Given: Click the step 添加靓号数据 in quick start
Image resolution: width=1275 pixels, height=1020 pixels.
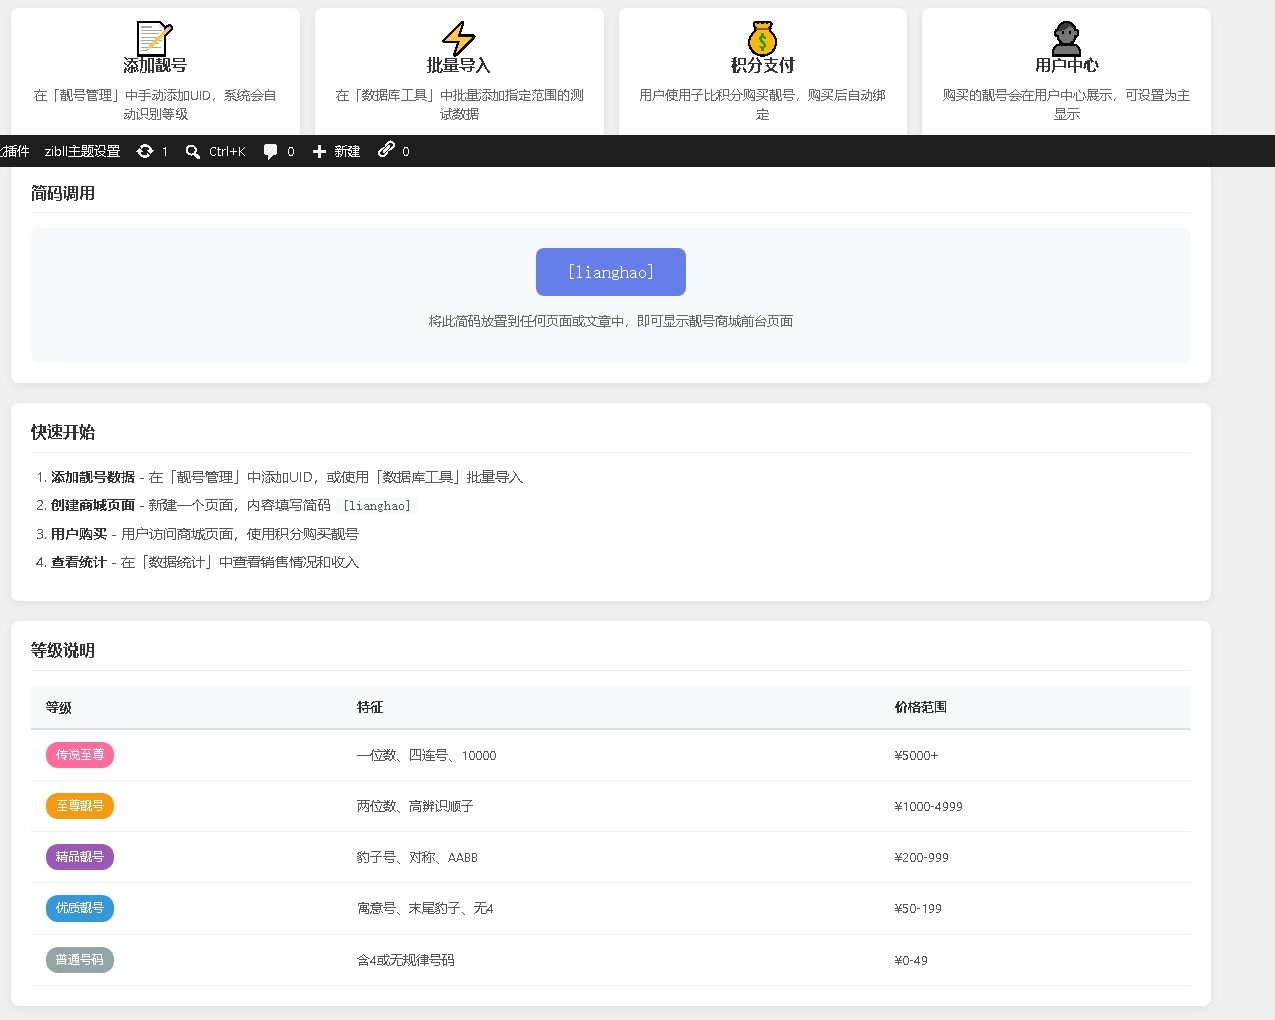Looking at the screenshot, I should click(x=93, y=477).
